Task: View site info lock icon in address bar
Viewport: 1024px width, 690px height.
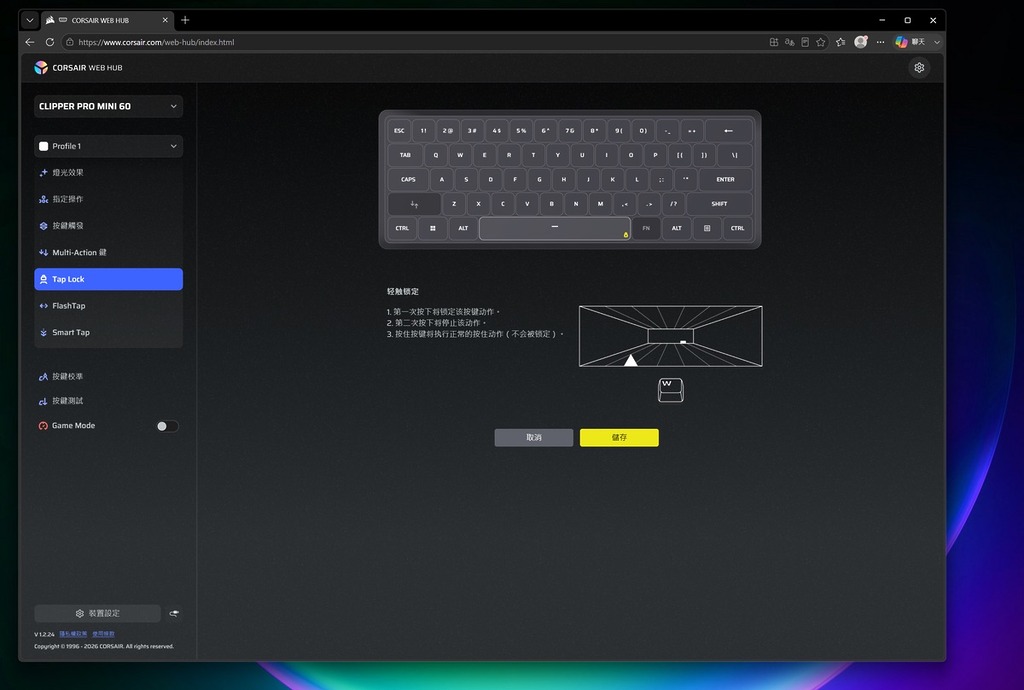Action: pyautogui.click(x=70, y=42)
